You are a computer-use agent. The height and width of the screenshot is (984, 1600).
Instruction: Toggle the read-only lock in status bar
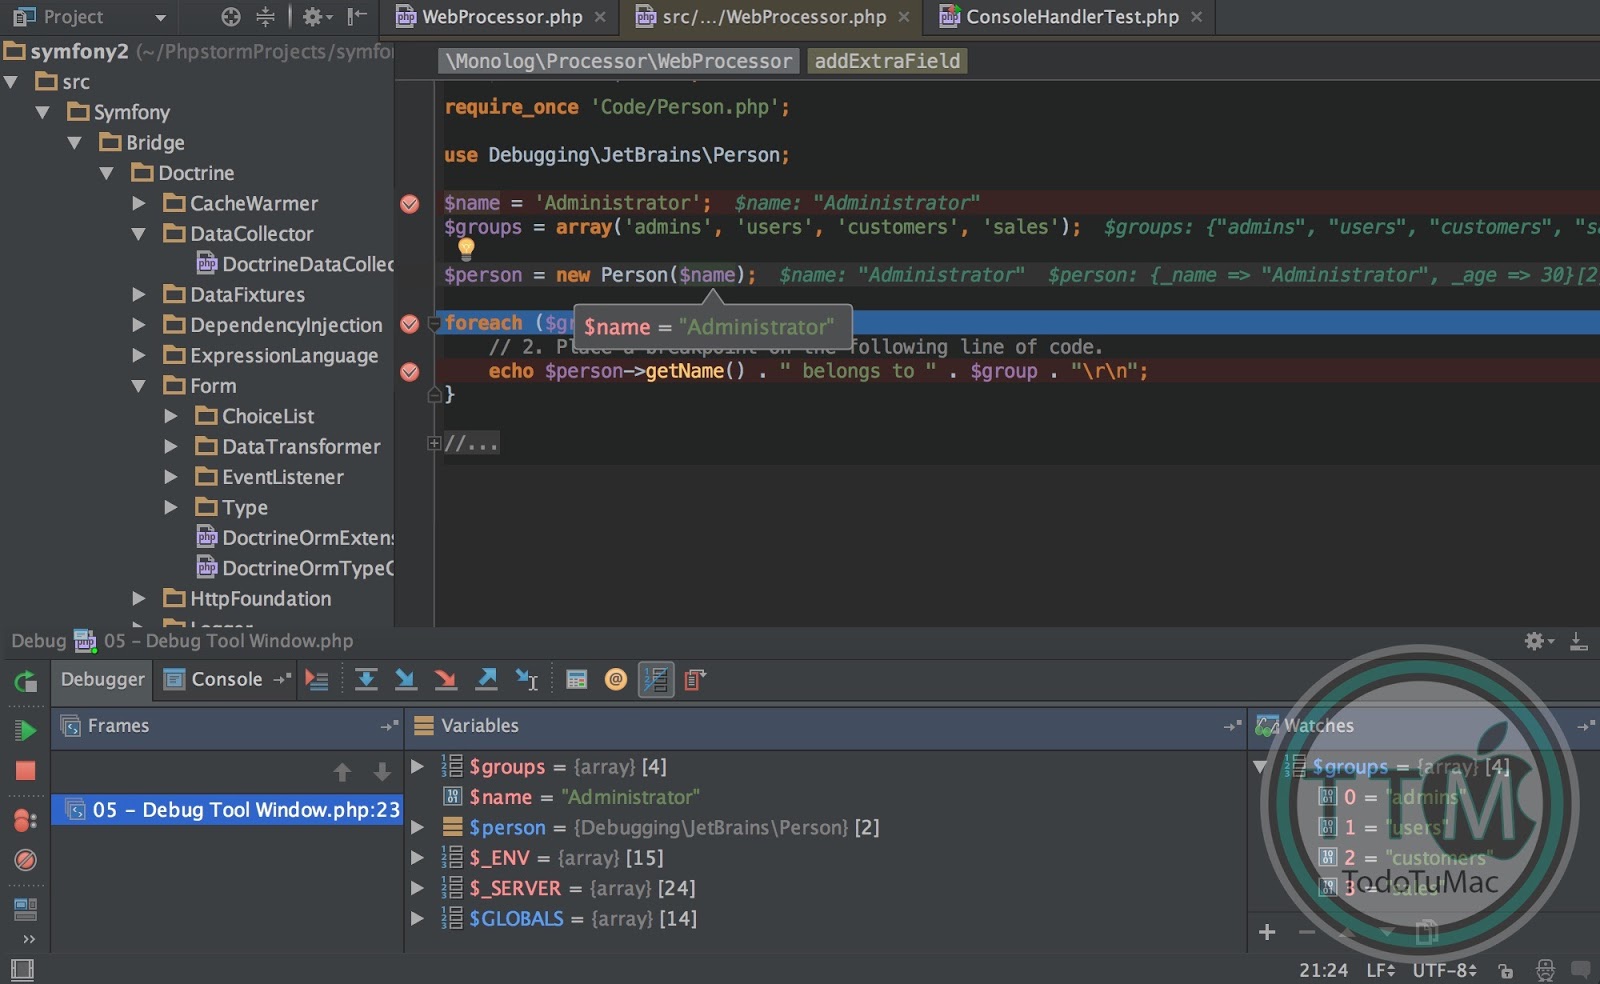point(1505,970)
